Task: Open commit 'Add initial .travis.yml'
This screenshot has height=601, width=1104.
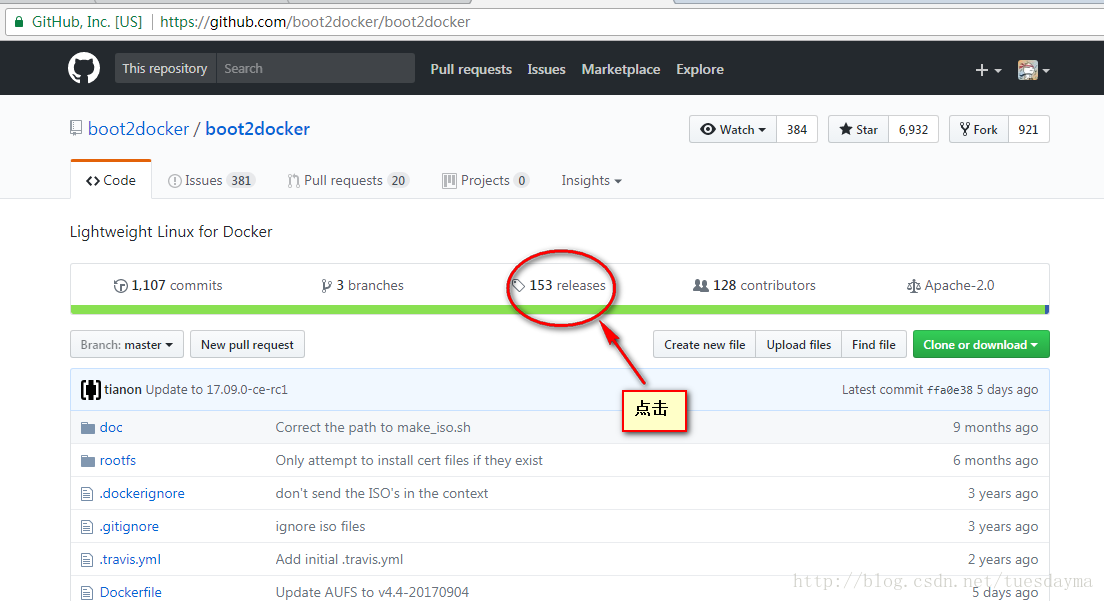Action: (339, 559)
